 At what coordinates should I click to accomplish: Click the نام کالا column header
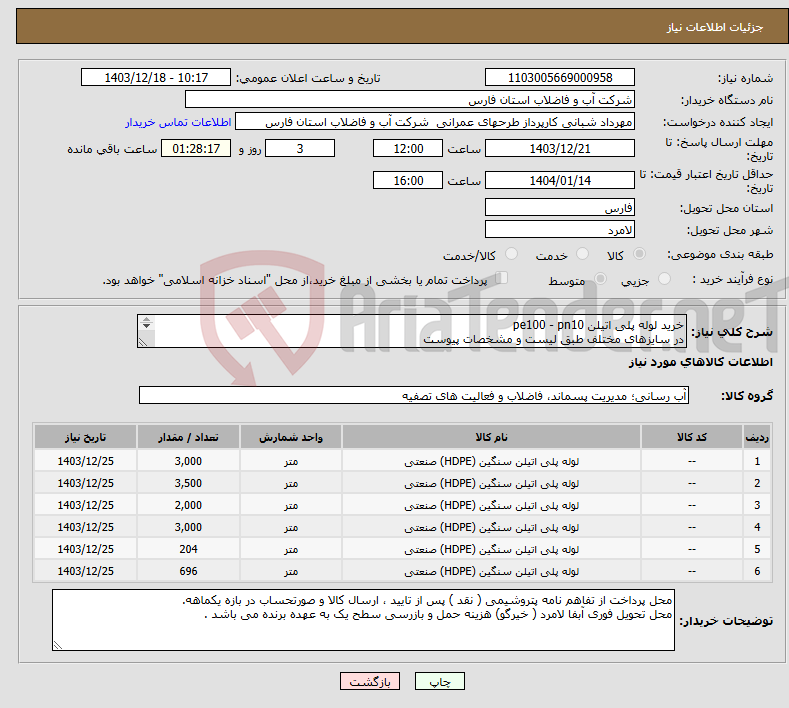pyautogui.click(x=491, y=437)
